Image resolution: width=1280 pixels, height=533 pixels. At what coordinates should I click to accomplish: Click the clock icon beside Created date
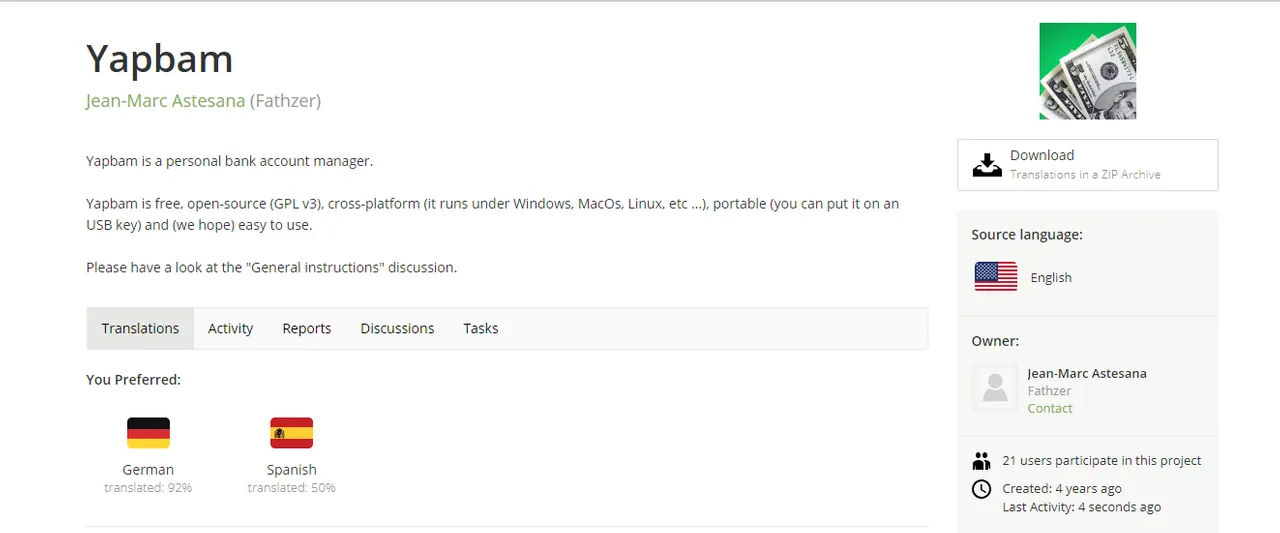(982, 489)
